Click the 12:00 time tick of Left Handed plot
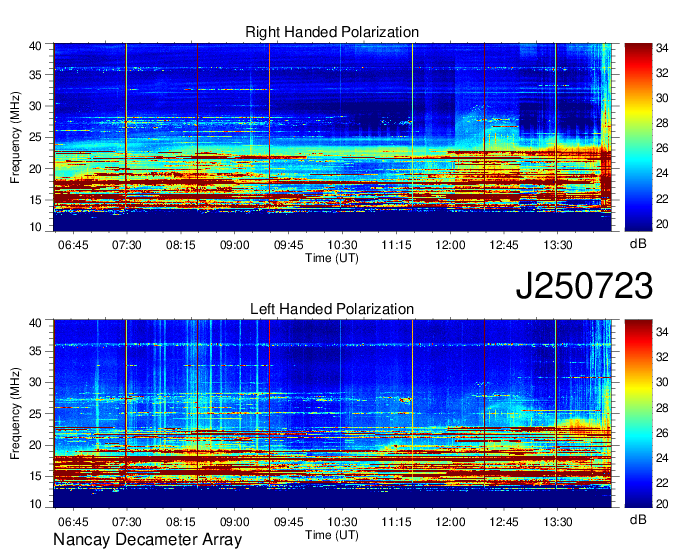 450,522
